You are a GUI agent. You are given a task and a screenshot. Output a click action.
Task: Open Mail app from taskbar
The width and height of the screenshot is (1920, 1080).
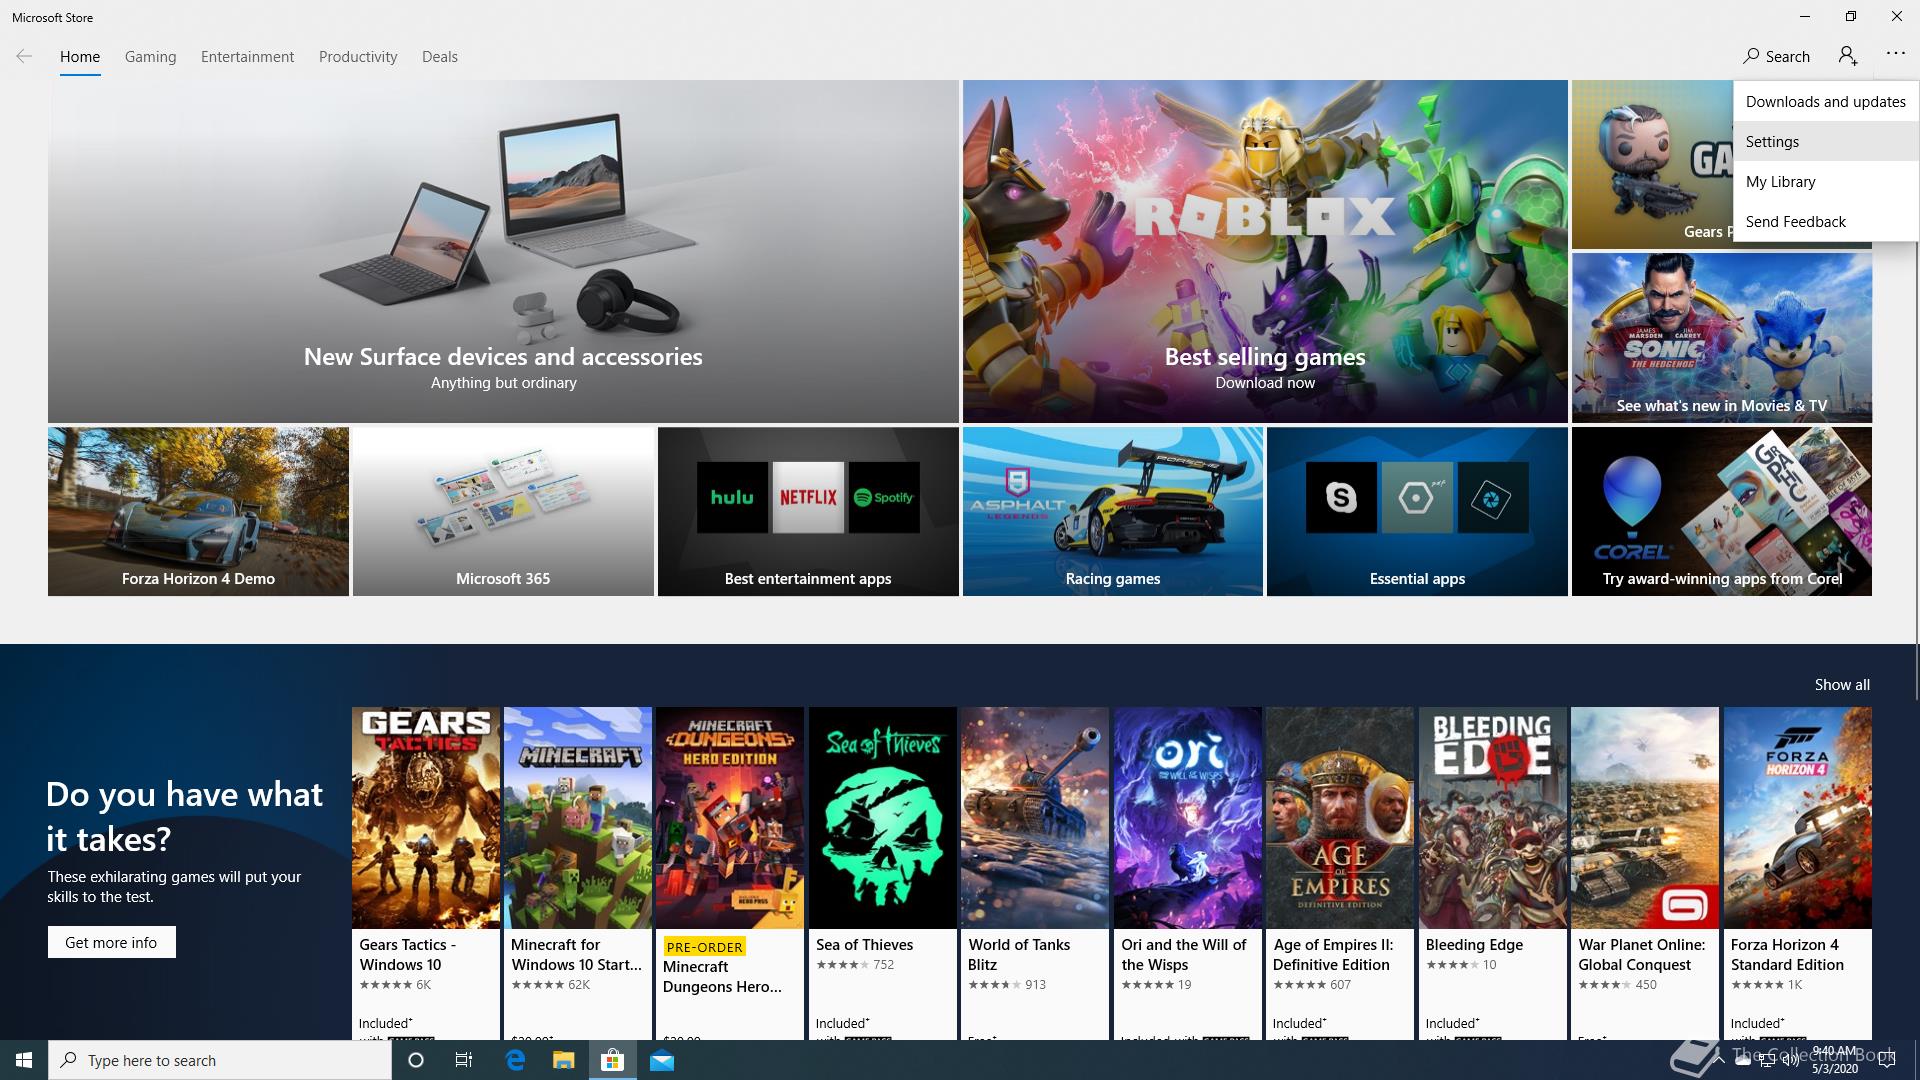coord(661,1060)
